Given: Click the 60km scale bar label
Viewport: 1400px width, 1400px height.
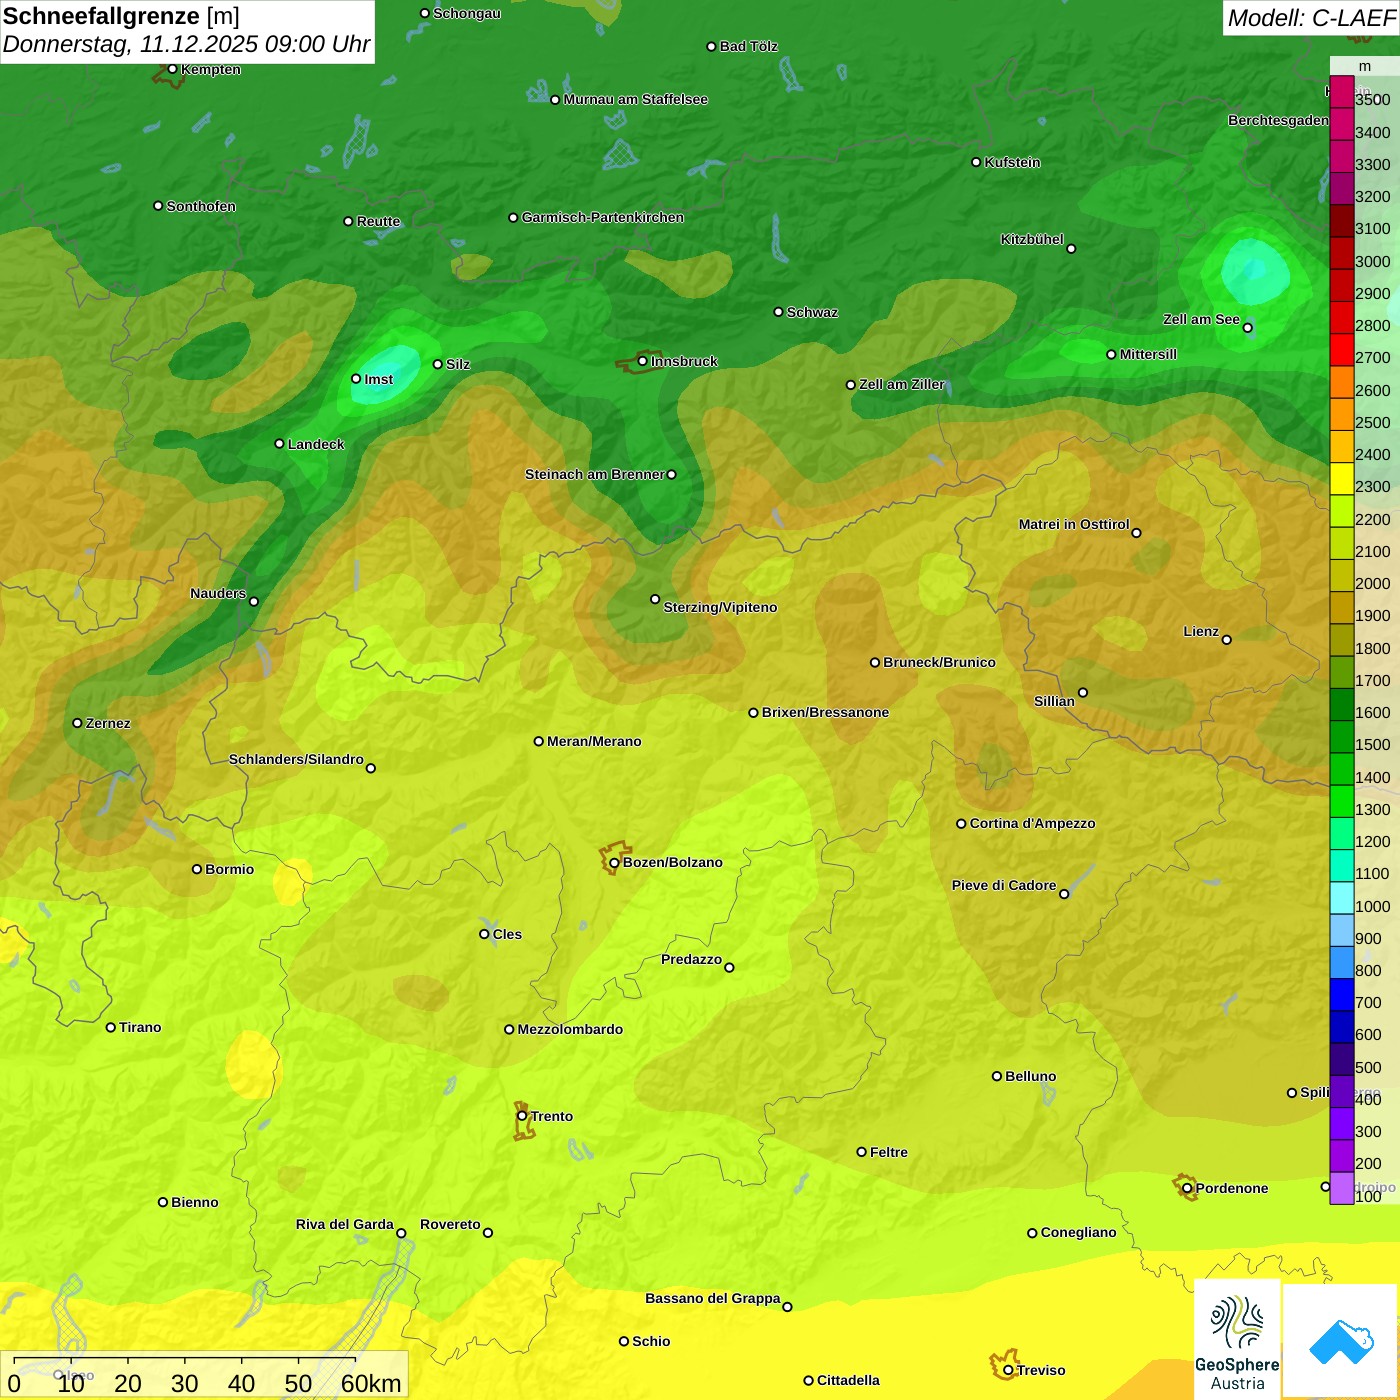Looking at the screenshot, I should (x=371, y=1383).
